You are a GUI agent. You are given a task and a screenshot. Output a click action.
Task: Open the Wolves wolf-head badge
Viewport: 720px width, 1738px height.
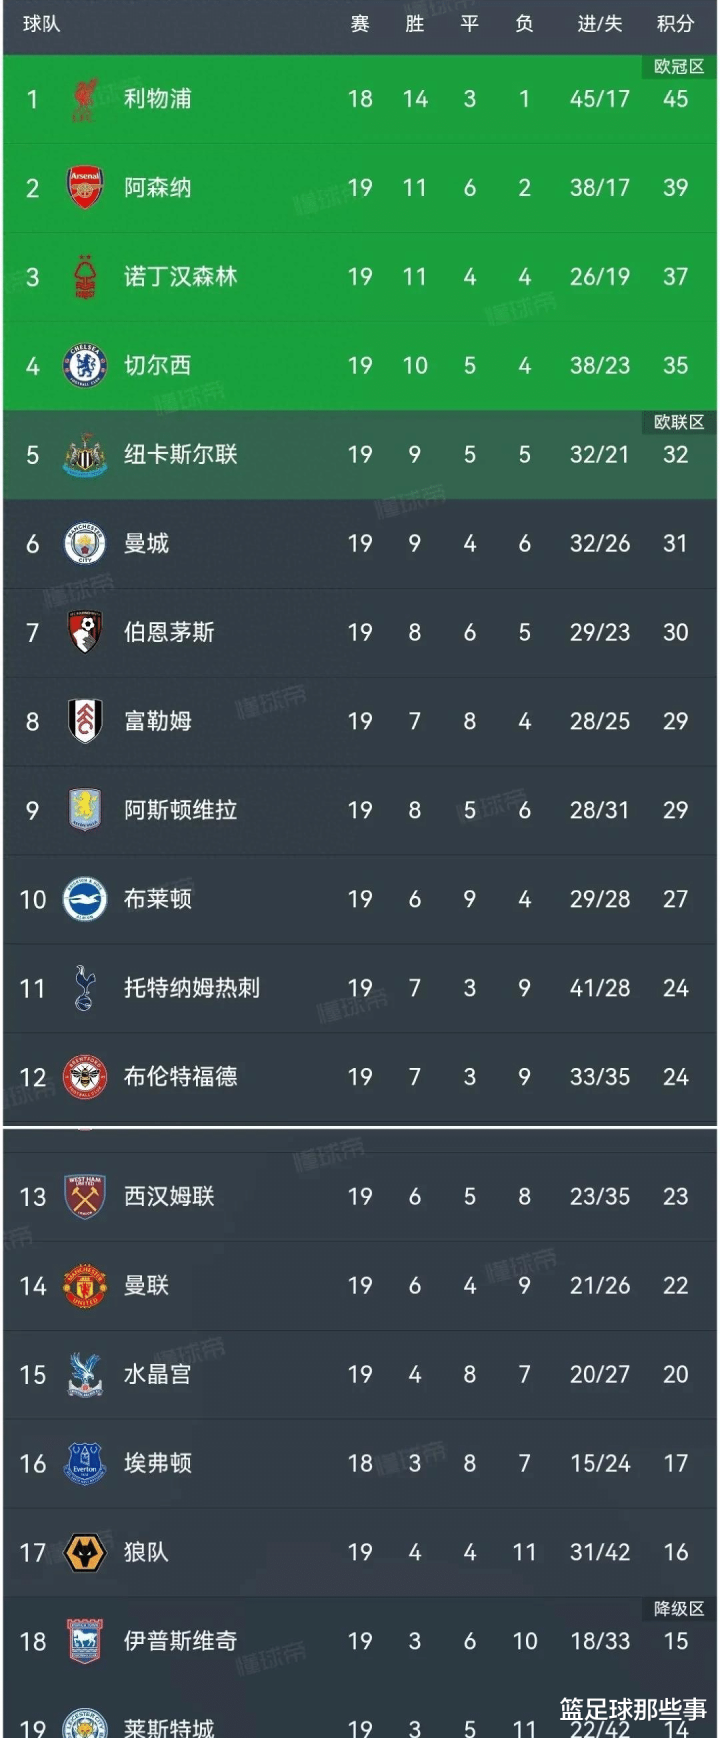click(x=85, y=1553)
